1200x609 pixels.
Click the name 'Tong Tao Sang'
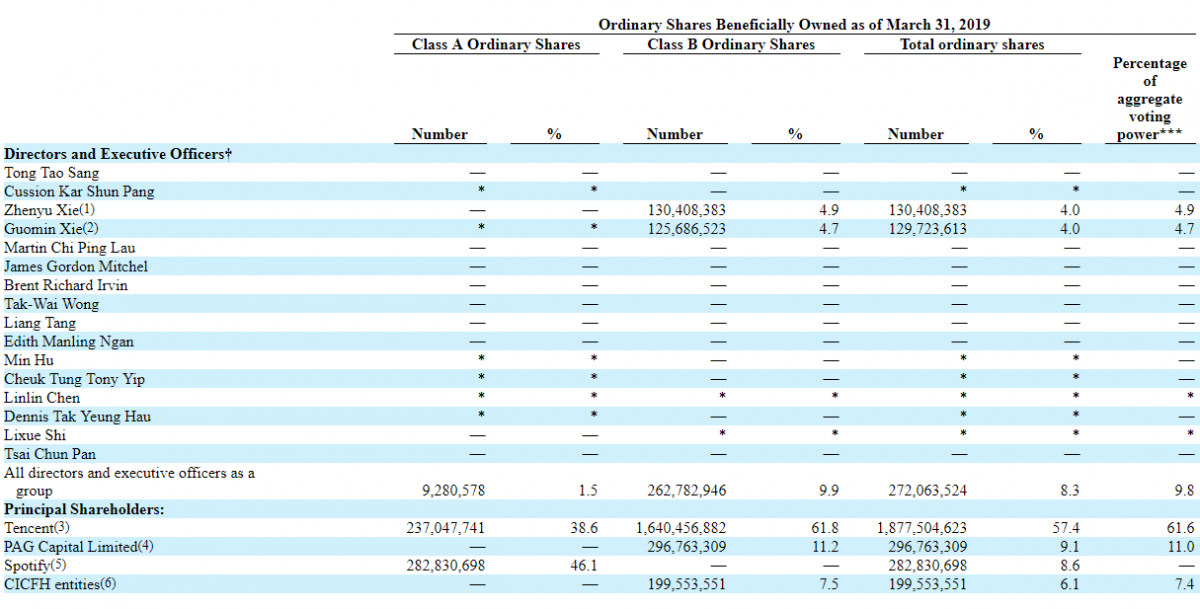coord(52,173)
